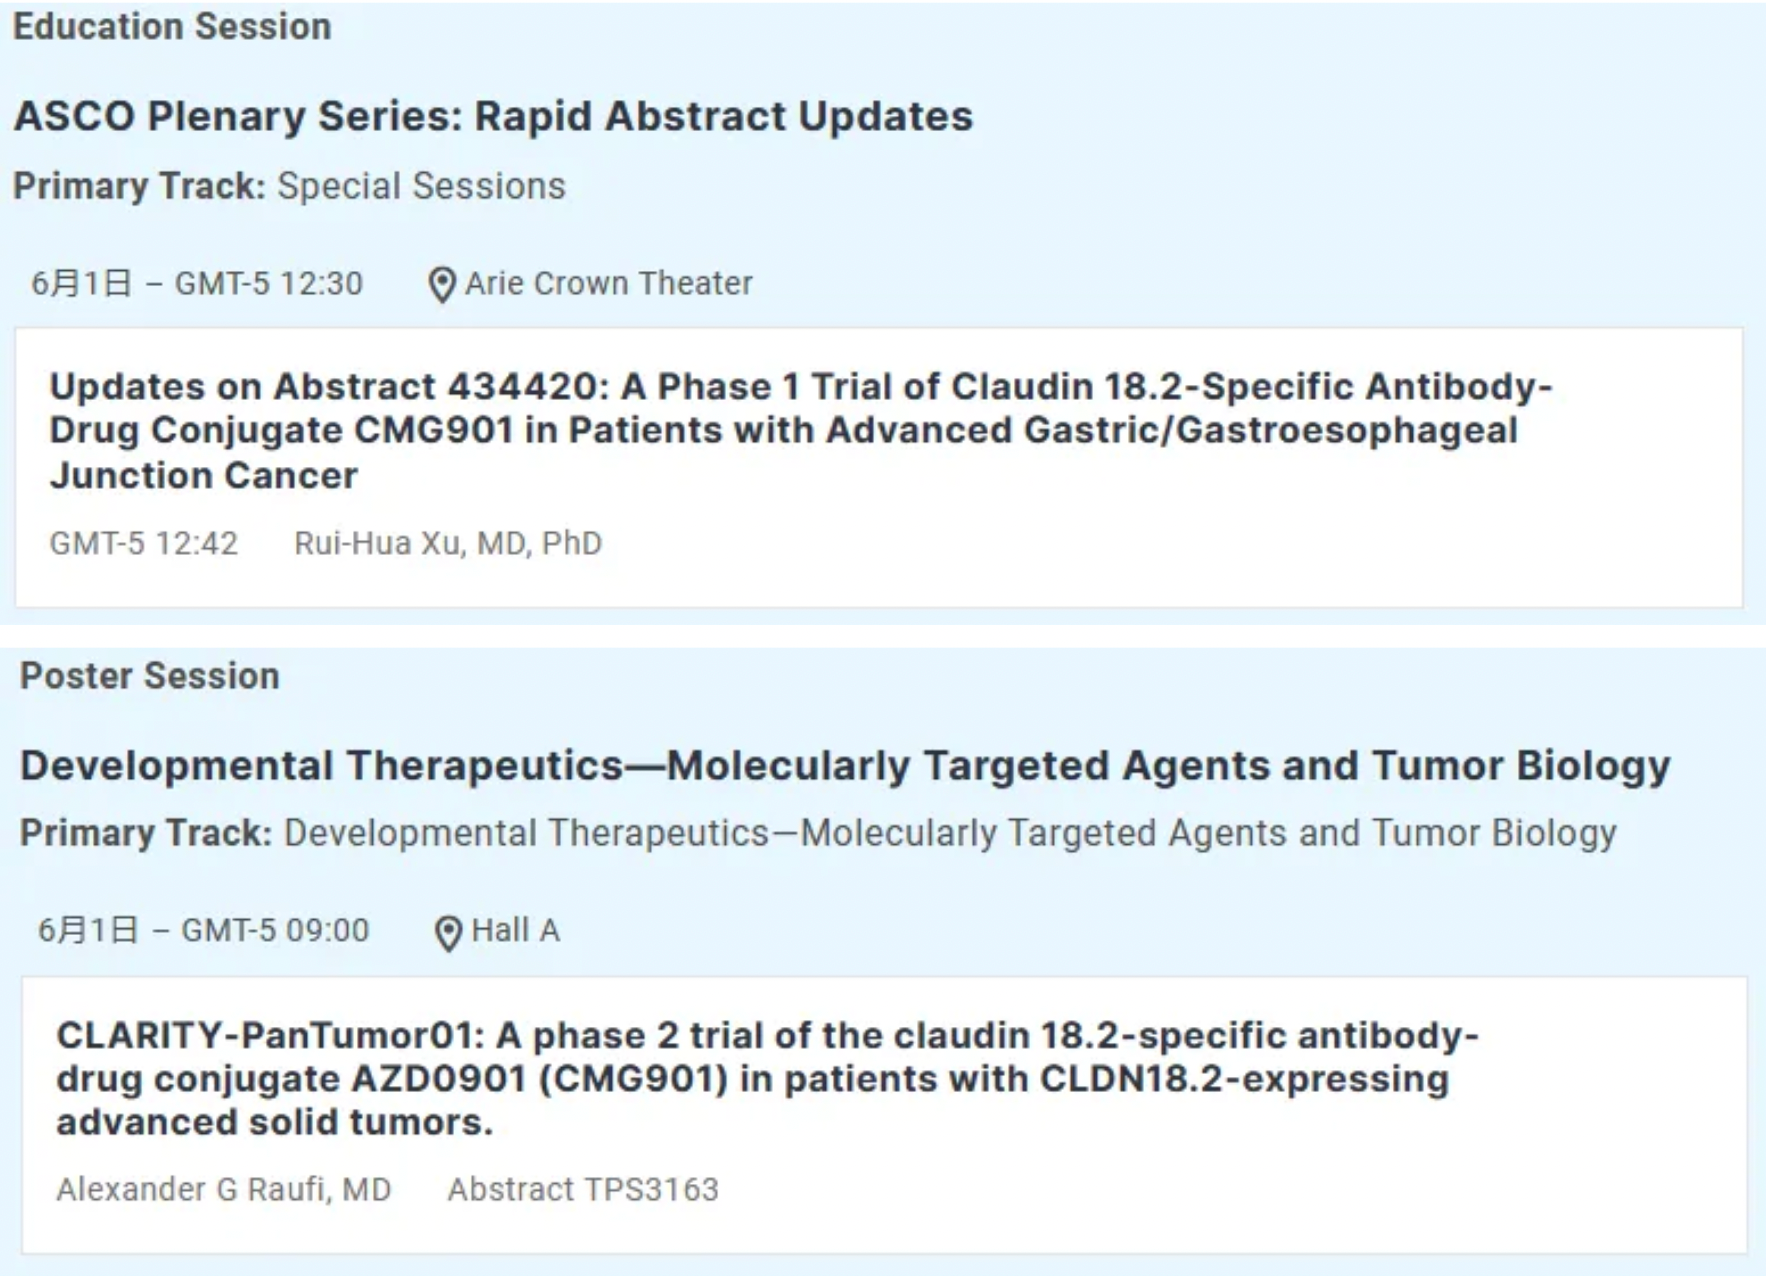Open ASCO Plenary Series: Rapid Abstract Updates title
The image size is (1766, 1276).
point(493,116)
